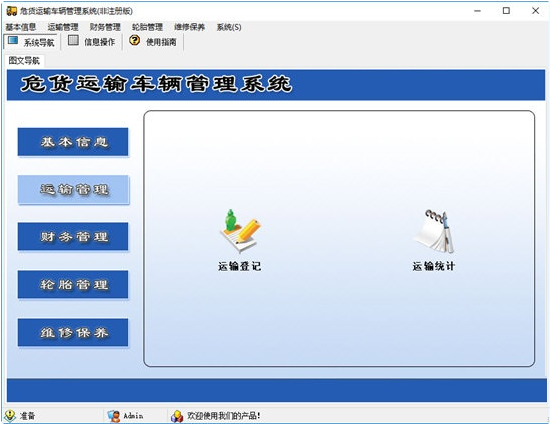Image resolution: width=550 pixels, height=427 pixels.
Task: Click the Admin username in status bar
Action: (x=133, y=416)
